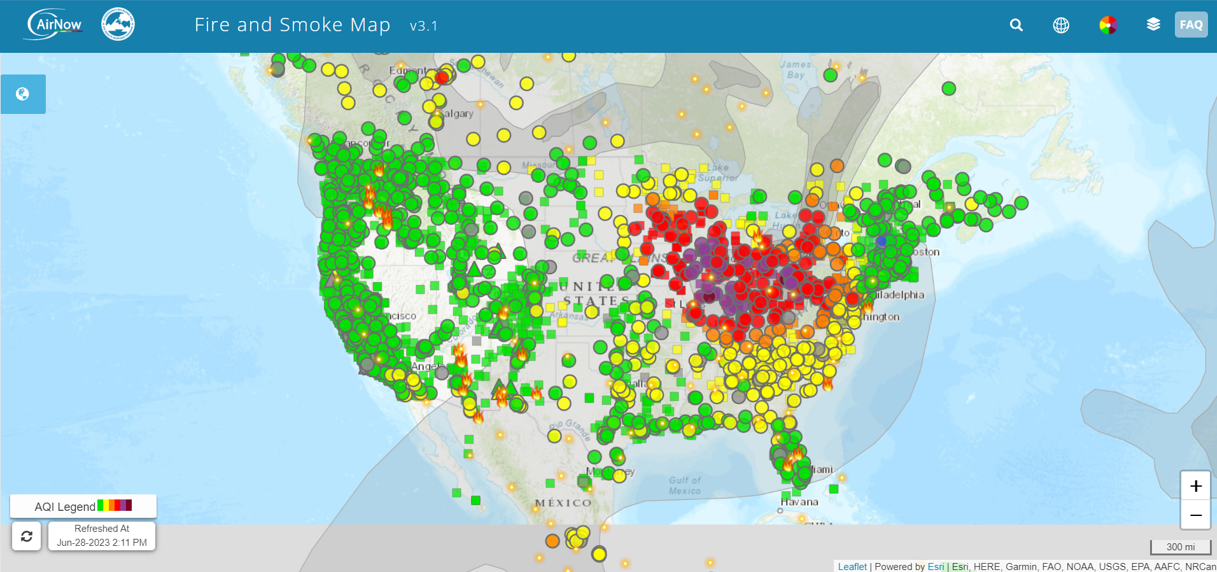Click the blue globe button at left edge
This screenshot has width=1217, height=572.
22,94
